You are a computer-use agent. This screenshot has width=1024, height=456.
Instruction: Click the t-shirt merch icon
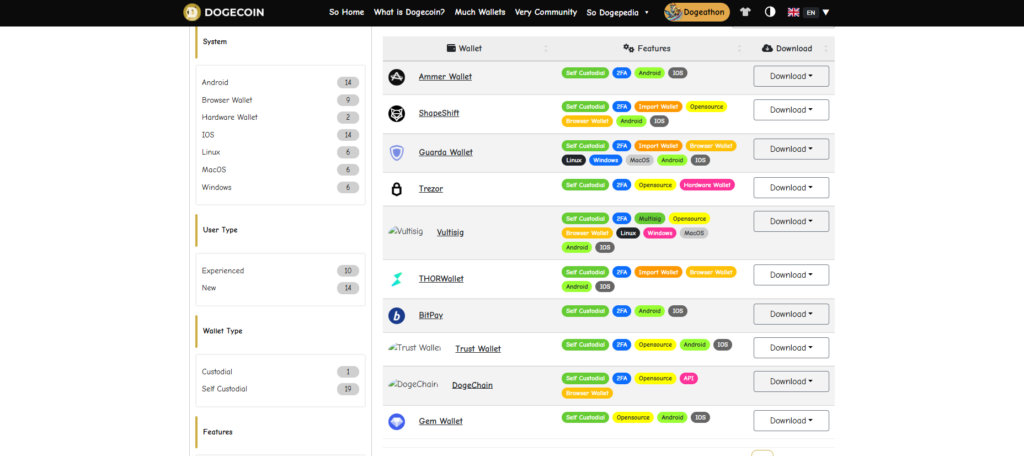coord(744,12)
